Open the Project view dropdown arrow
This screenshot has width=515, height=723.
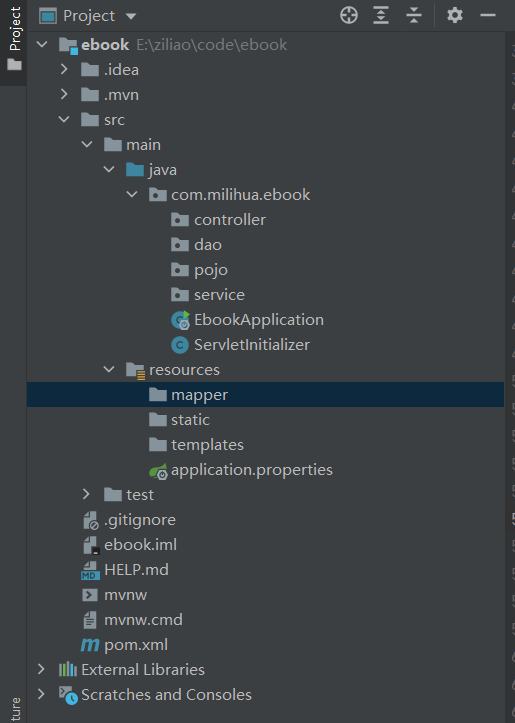tap(131, 16)
